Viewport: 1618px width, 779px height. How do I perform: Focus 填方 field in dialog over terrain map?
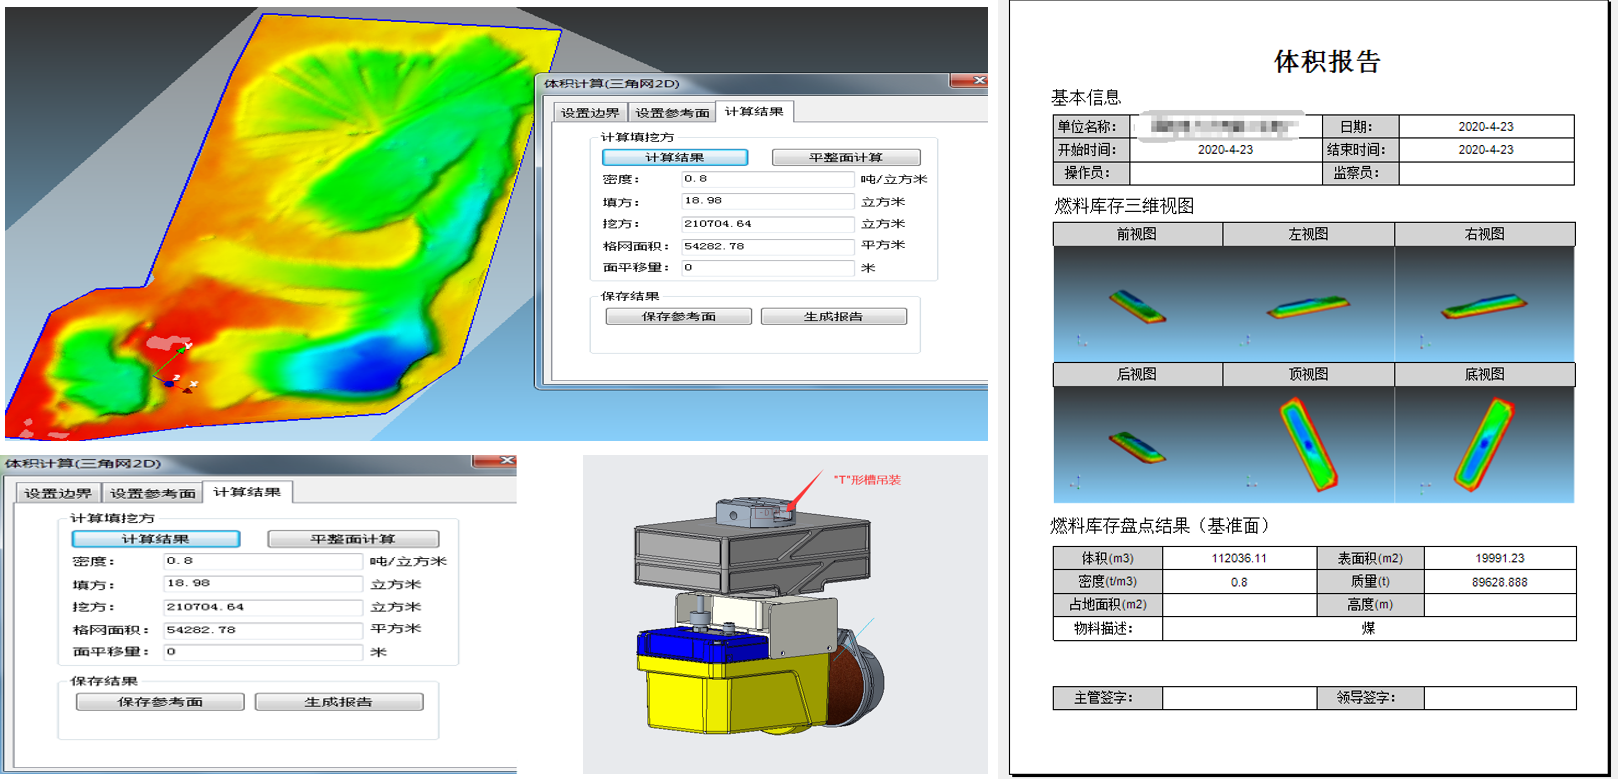point(768,201)
